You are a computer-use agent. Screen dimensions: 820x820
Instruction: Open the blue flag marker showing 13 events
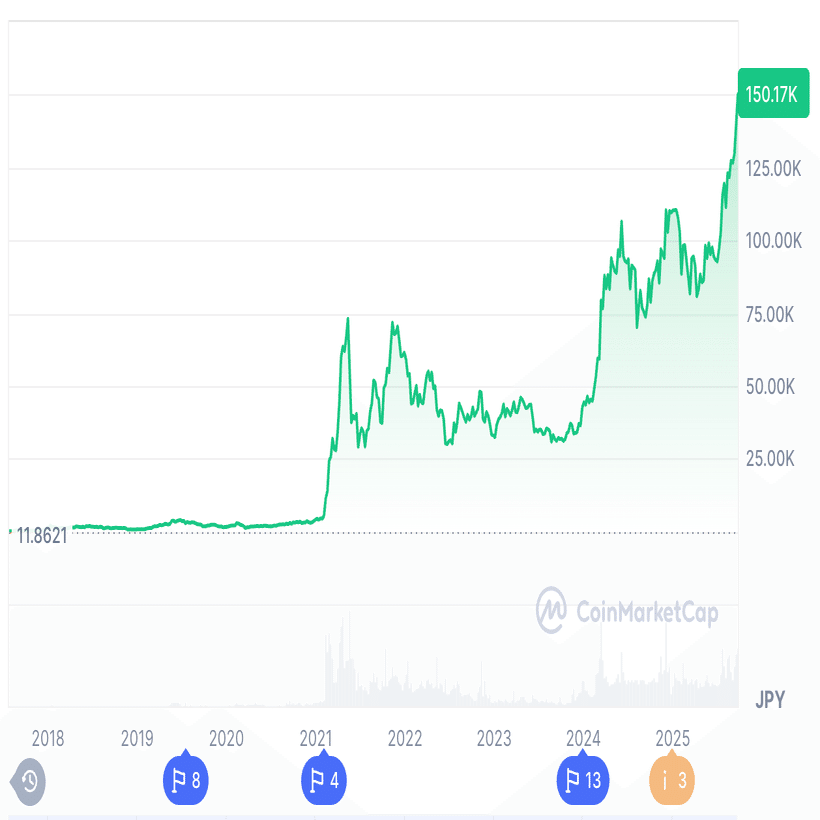[583, 780]
